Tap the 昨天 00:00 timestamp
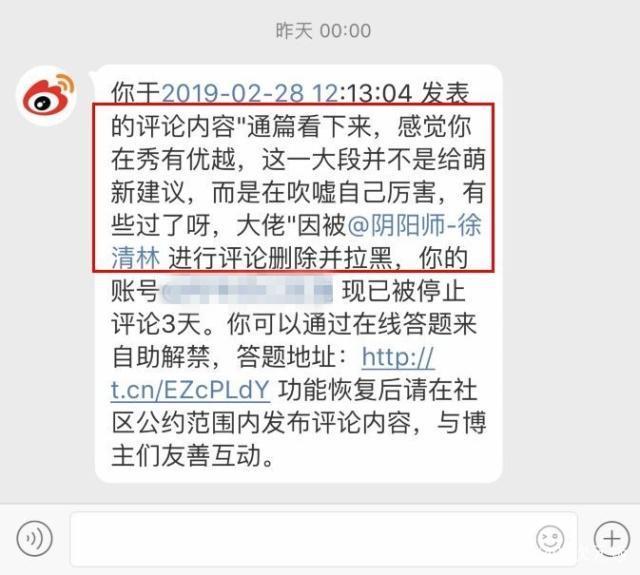Screen dimensions: 640x575 pyautogui.click(x=323, y=31)
